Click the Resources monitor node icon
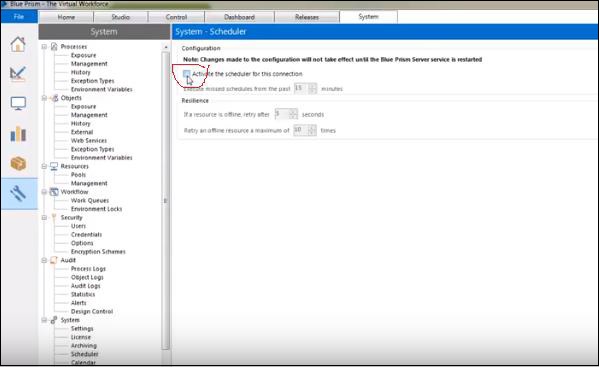Viewport: 599px width, 367px height. click(54, 166)
